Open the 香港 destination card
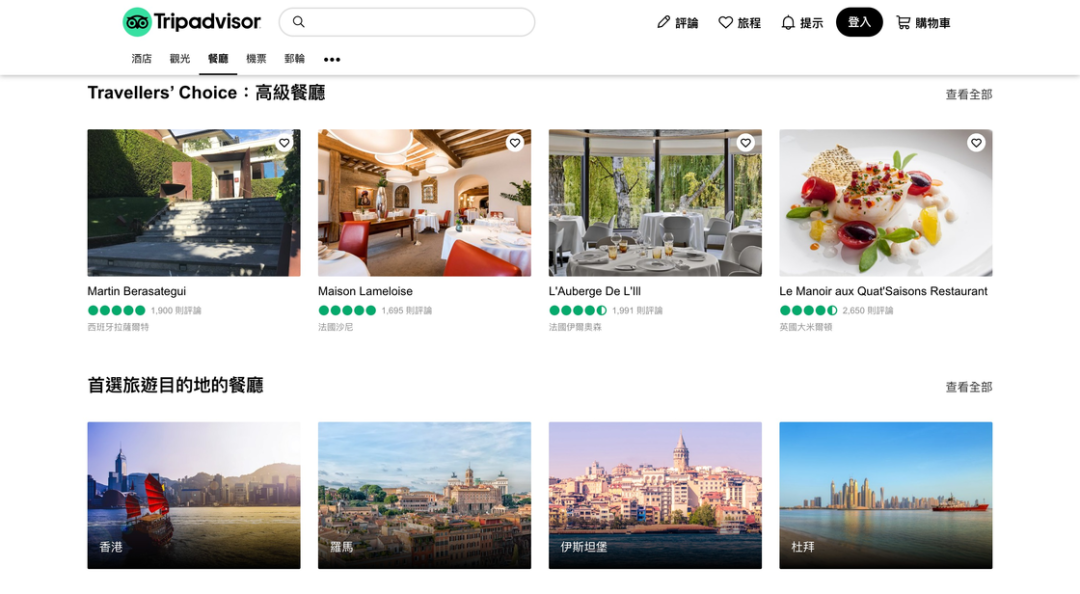This screenshot has width=1080, height=594. pos(194,495)
